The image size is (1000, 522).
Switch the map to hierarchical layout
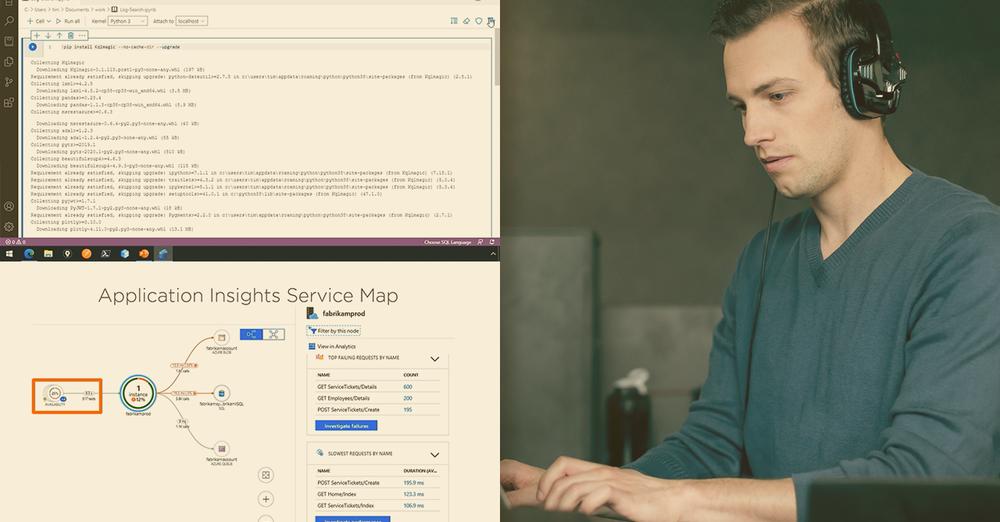pos(251,334)
